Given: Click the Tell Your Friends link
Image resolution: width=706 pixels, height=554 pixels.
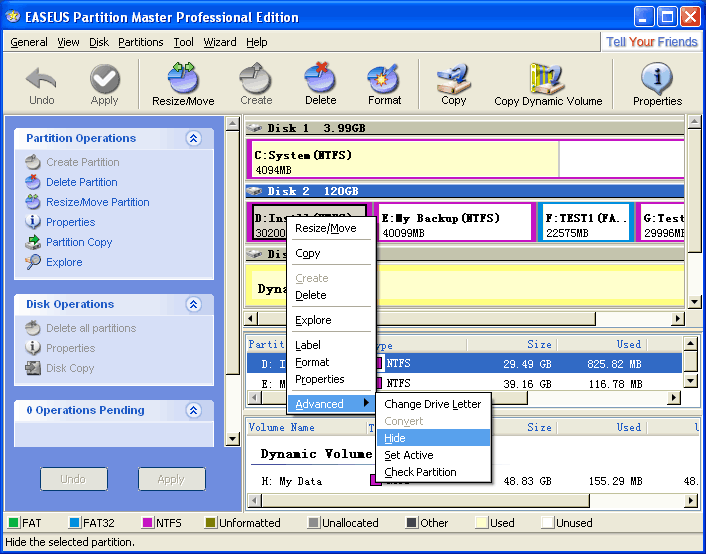Looking at the screenshot, I should point(652,42).
